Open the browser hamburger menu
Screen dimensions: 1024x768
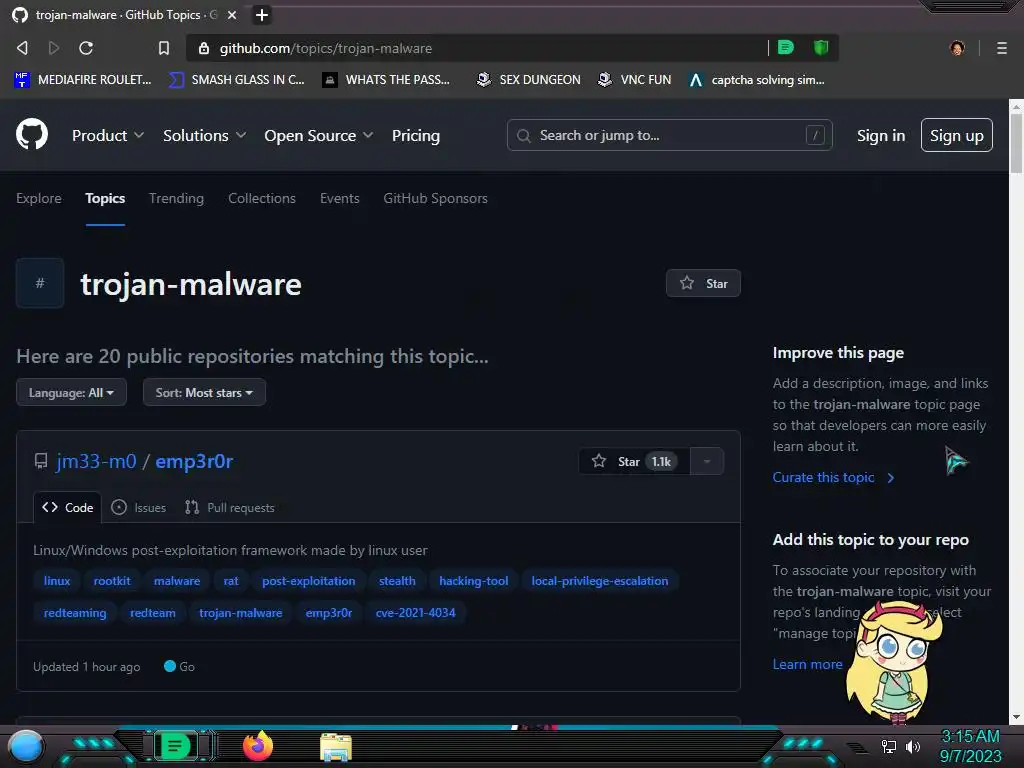click(x=1001, y=48)
